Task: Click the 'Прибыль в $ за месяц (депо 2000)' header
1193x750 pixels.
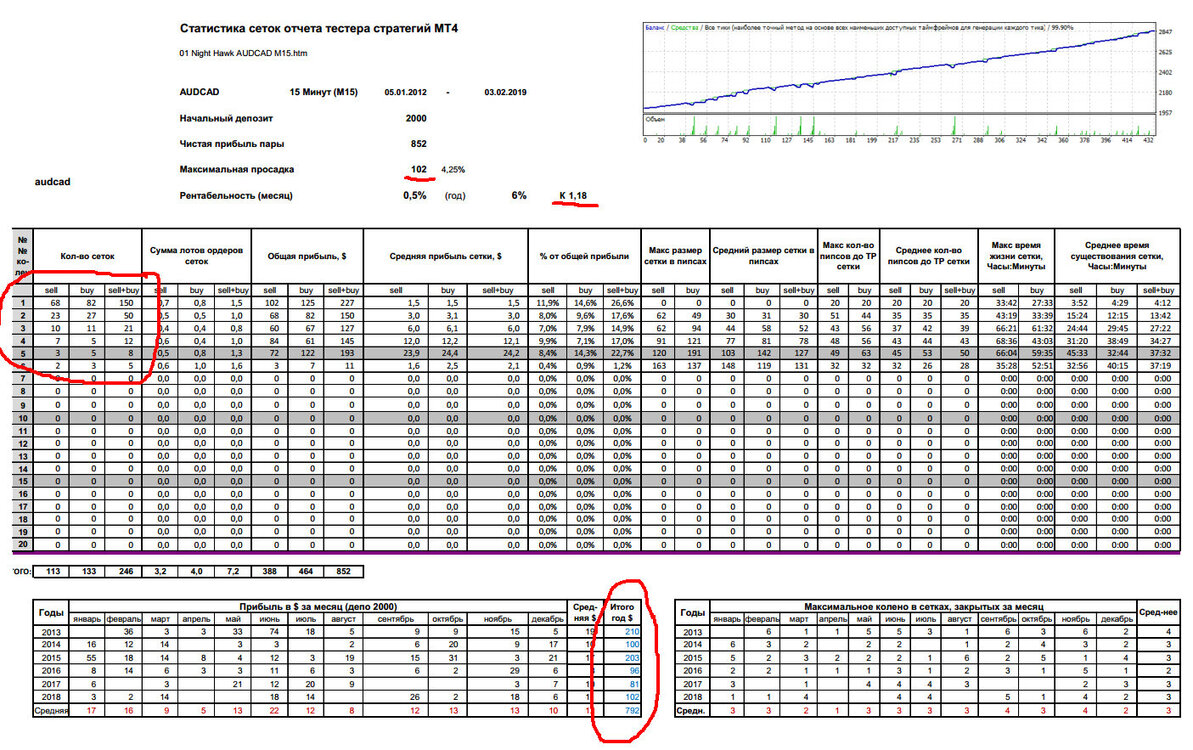Action: tap(318, 607)
